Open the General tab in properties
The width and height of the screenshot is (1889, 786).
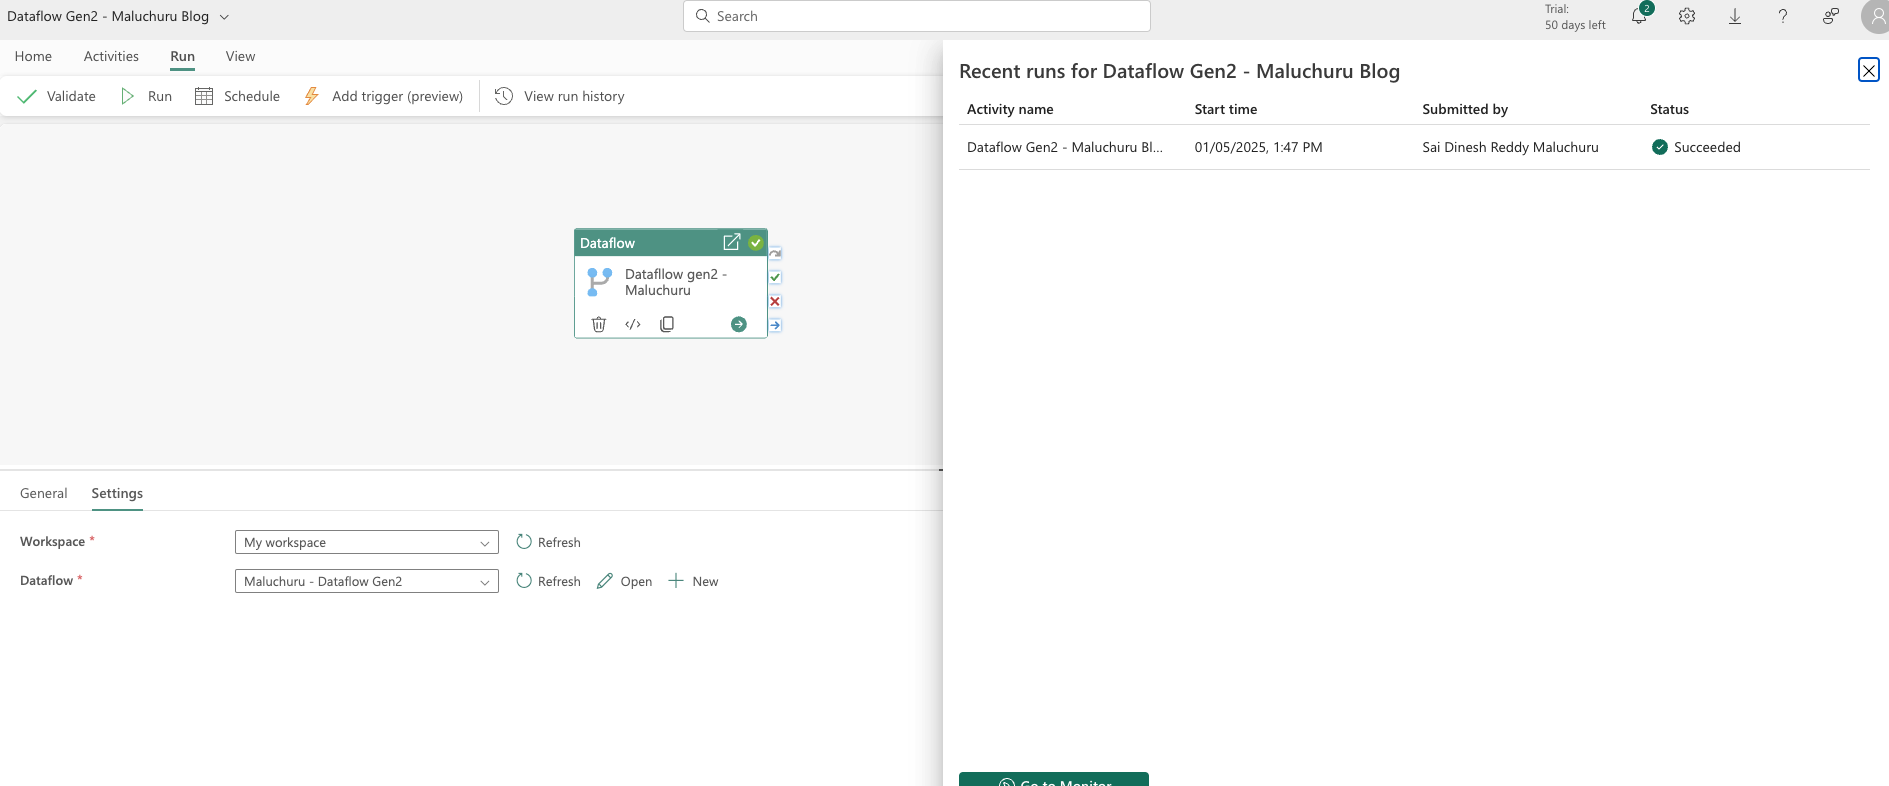click(44, 493)
